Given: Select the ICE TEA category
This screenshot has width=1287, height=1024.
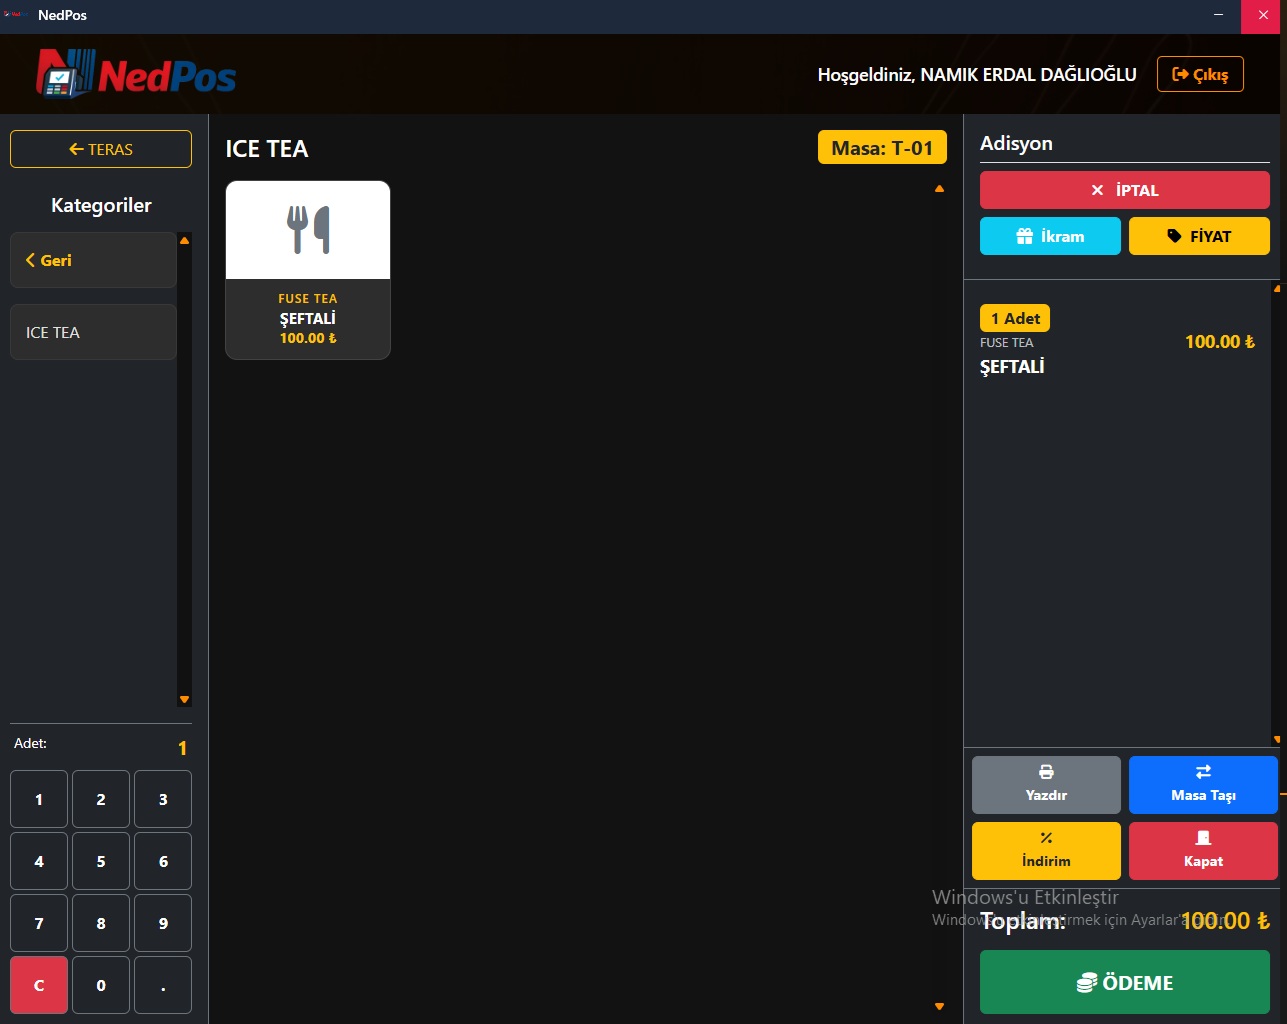Looking at the screenshot, I should (93, 332).
